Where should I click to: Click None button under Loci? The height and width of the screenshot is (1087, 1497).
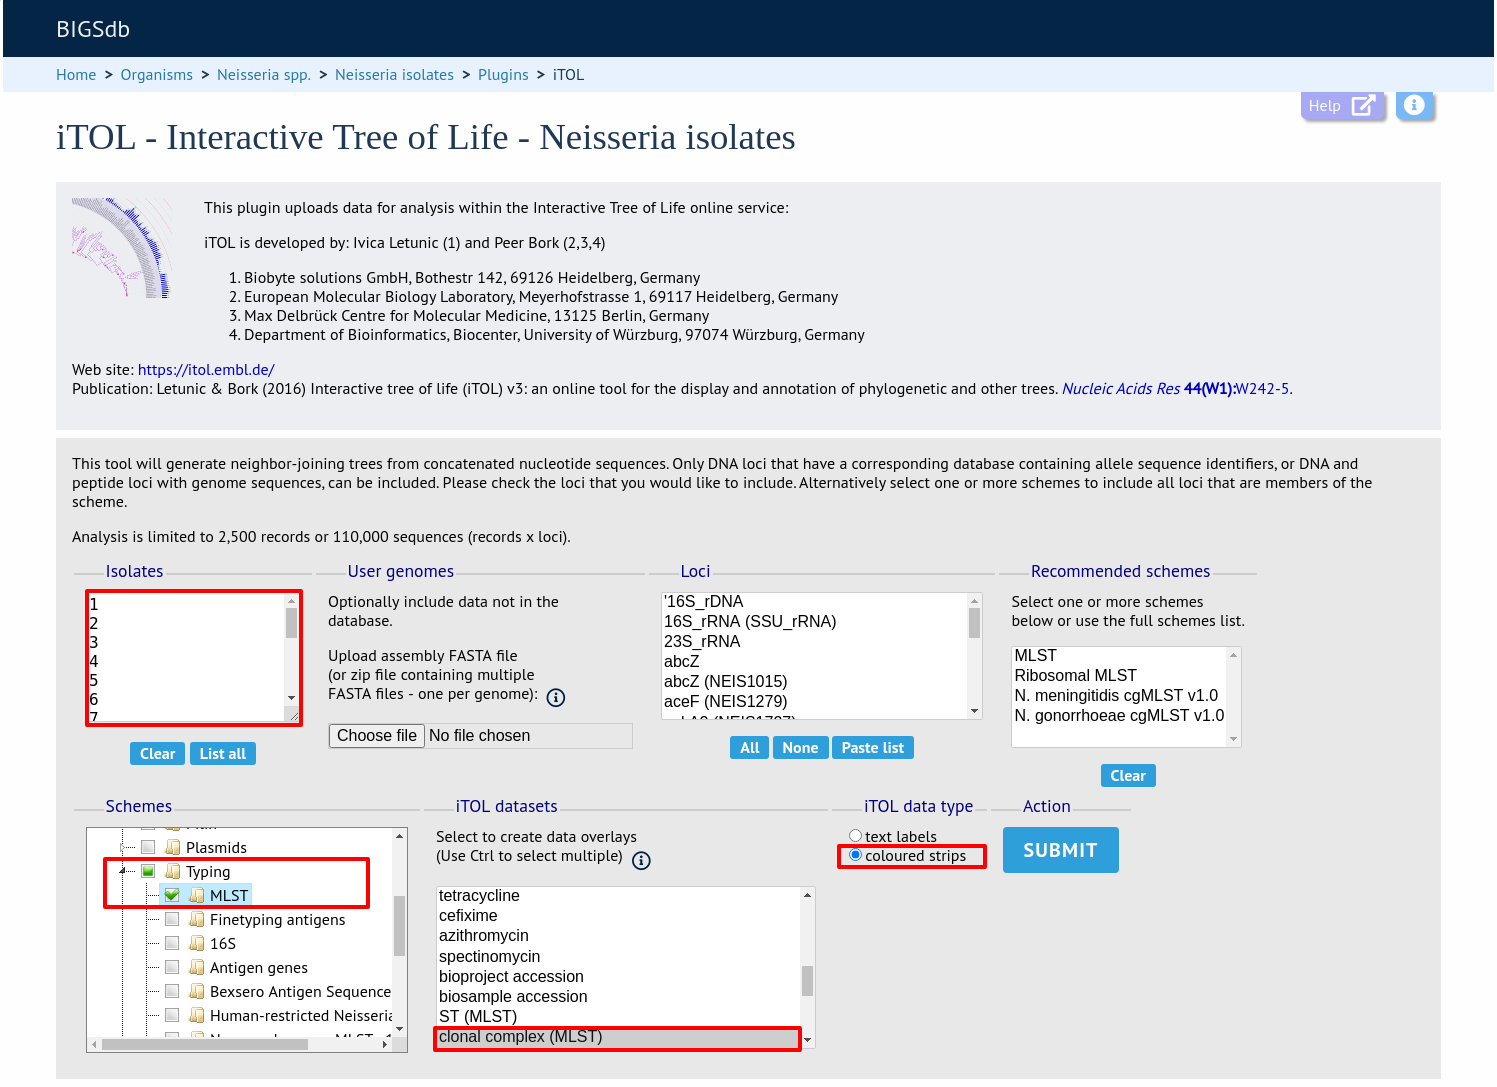[x=801, y=748]
